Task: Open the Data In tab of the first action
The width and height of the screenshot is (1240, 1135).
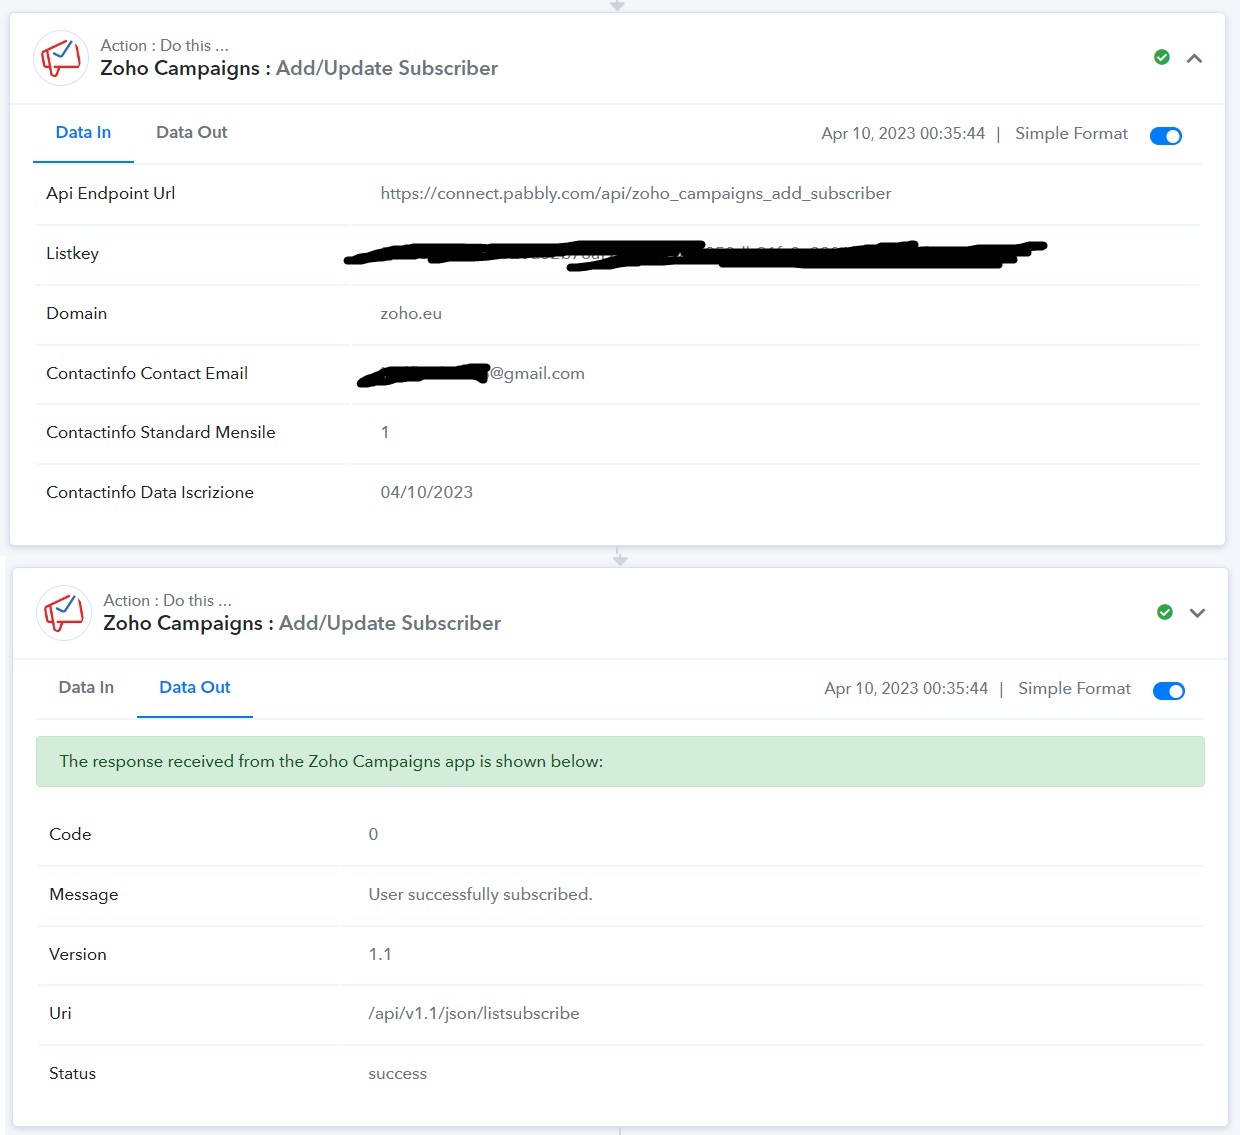Action: click(x=83, y=132)
